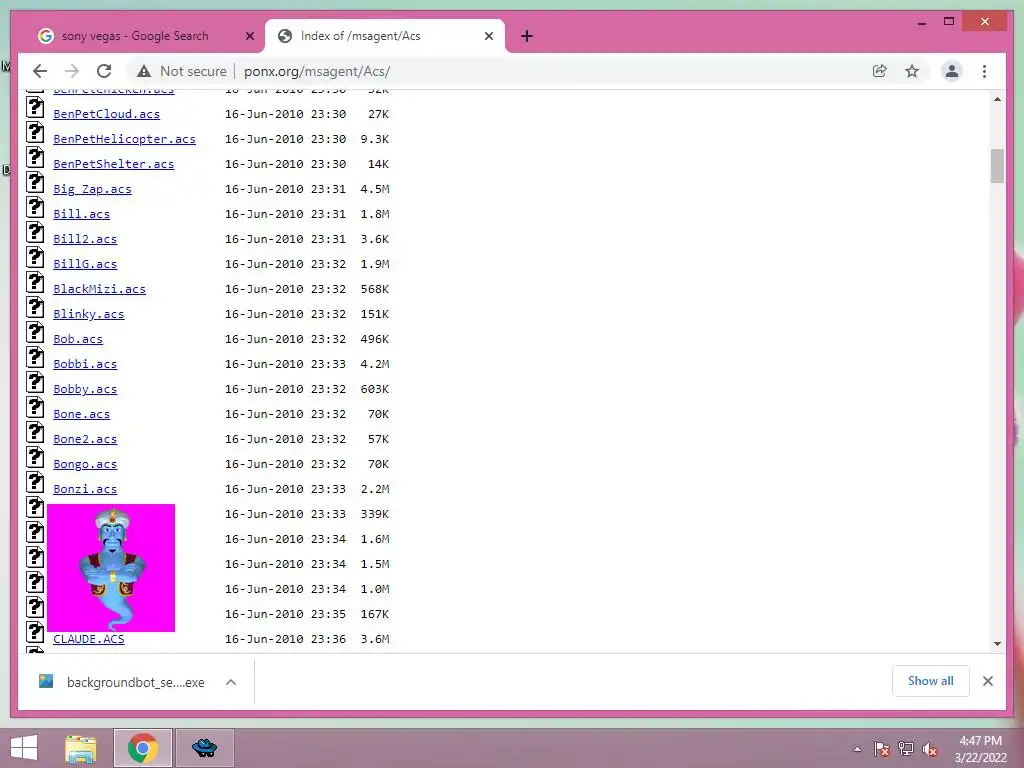Image resolution: width=1024 pixels, height=768 pixels.
Task: Click the forward navigation arrow
Action: pos(72,71)
